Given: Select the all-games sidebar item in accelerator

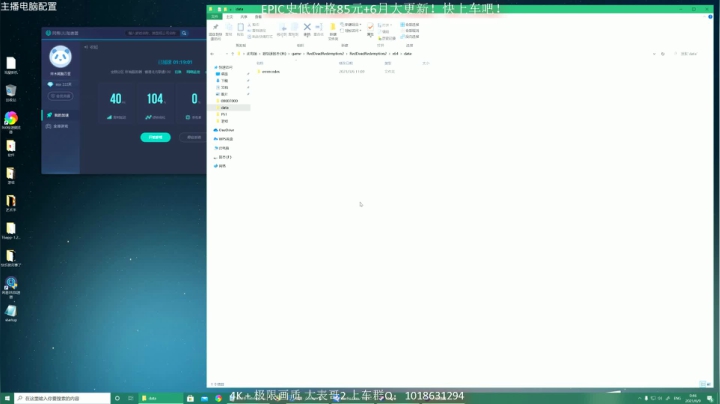Looking at the screenshot, I should [60, 126].
